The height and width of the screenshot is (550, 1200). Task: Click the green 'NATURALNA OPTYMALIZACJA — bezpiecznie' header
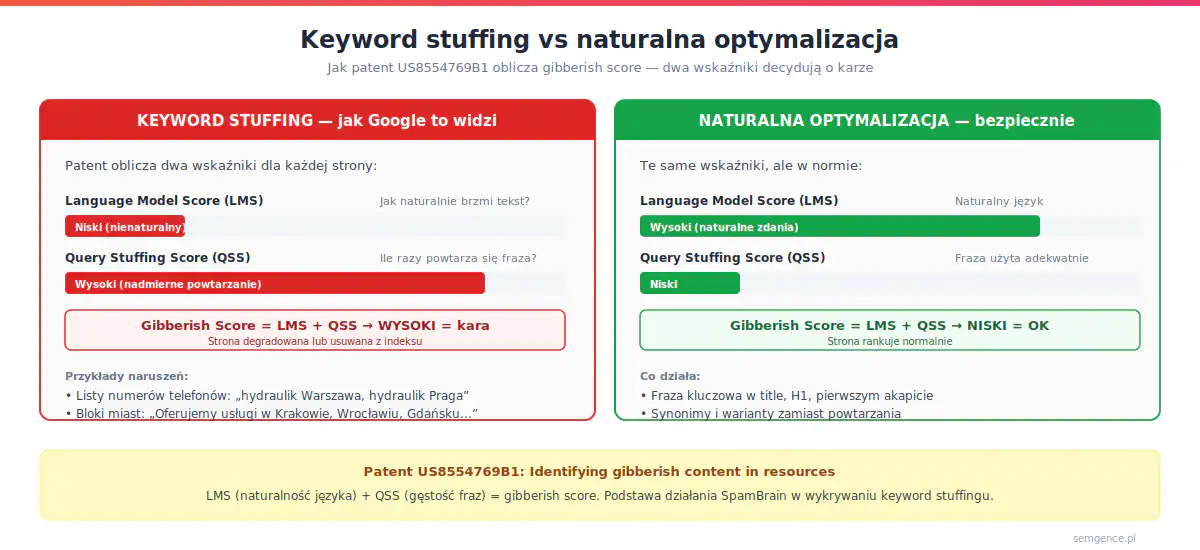coord(887,120)
